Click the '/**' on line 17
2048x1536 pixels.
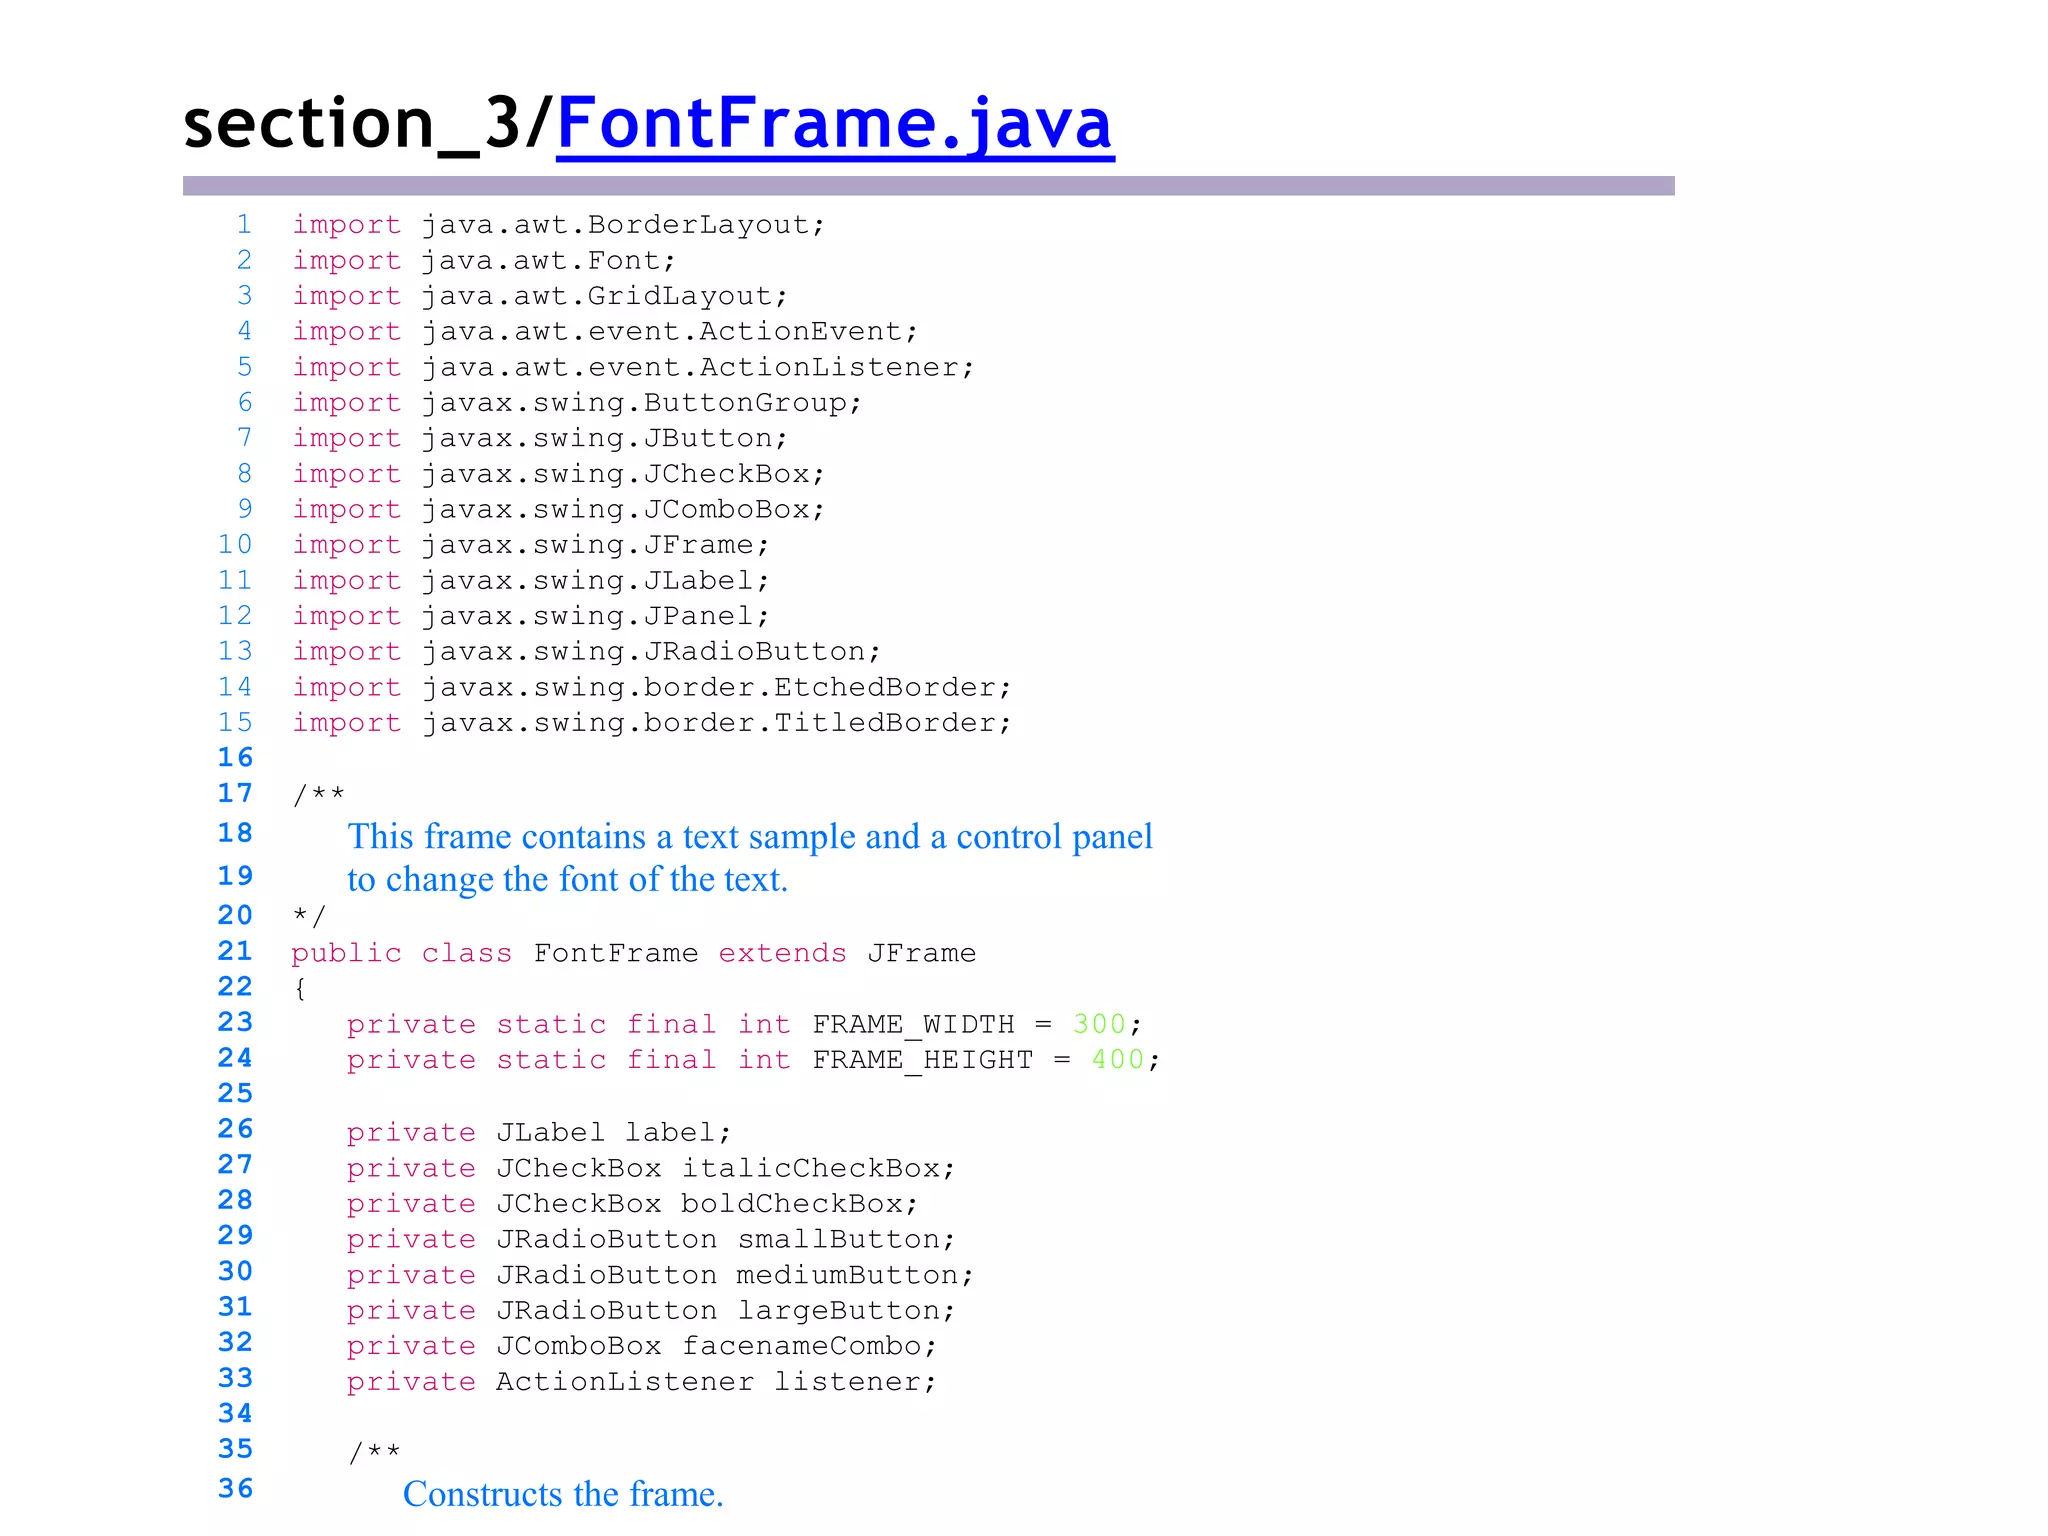pos(319,796)
